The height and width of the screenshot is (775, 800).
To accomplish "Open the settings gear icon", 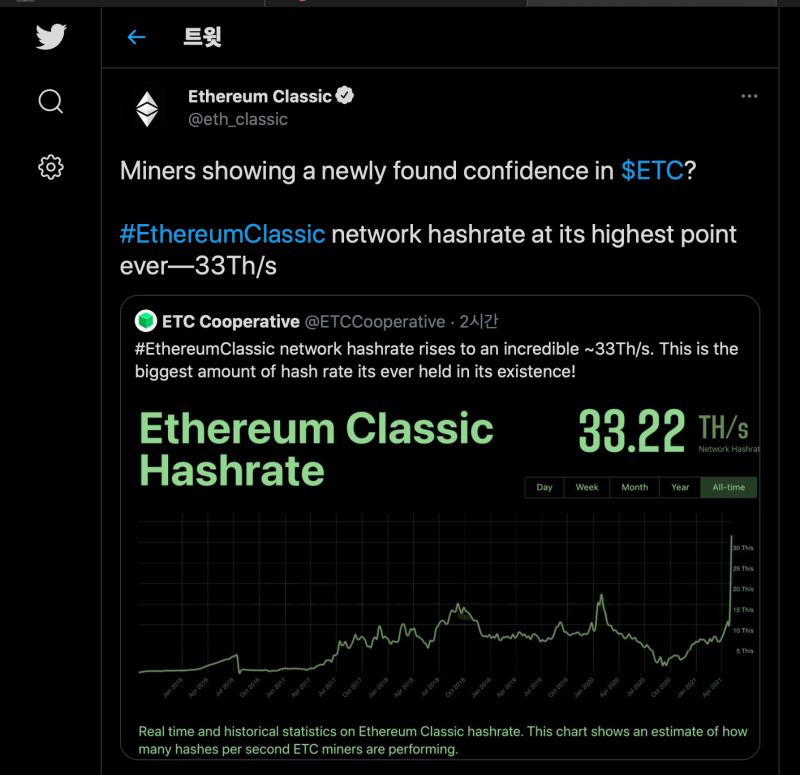I will [x=51, y=167].
